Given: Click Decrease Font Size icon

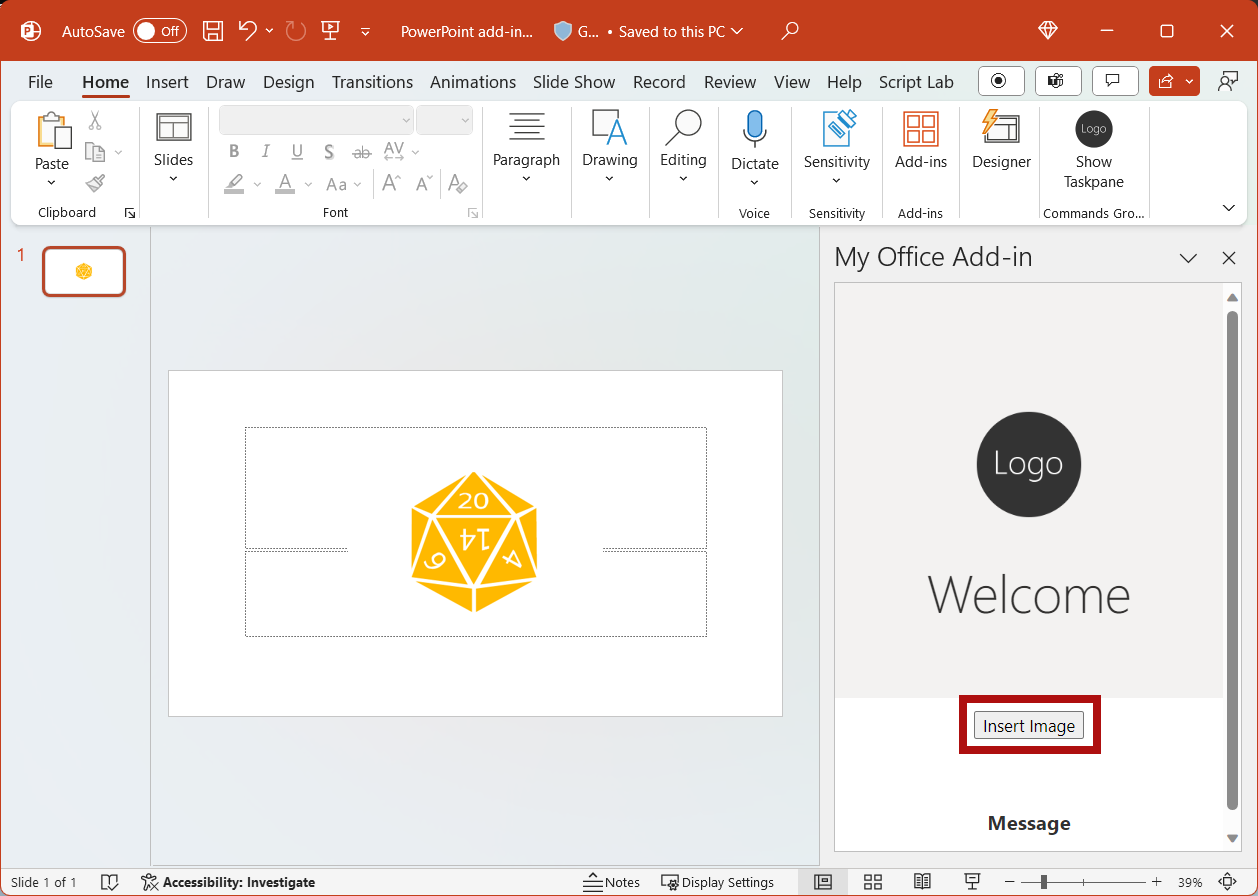Looking at the screenshot, I should [x=424, y=184].
